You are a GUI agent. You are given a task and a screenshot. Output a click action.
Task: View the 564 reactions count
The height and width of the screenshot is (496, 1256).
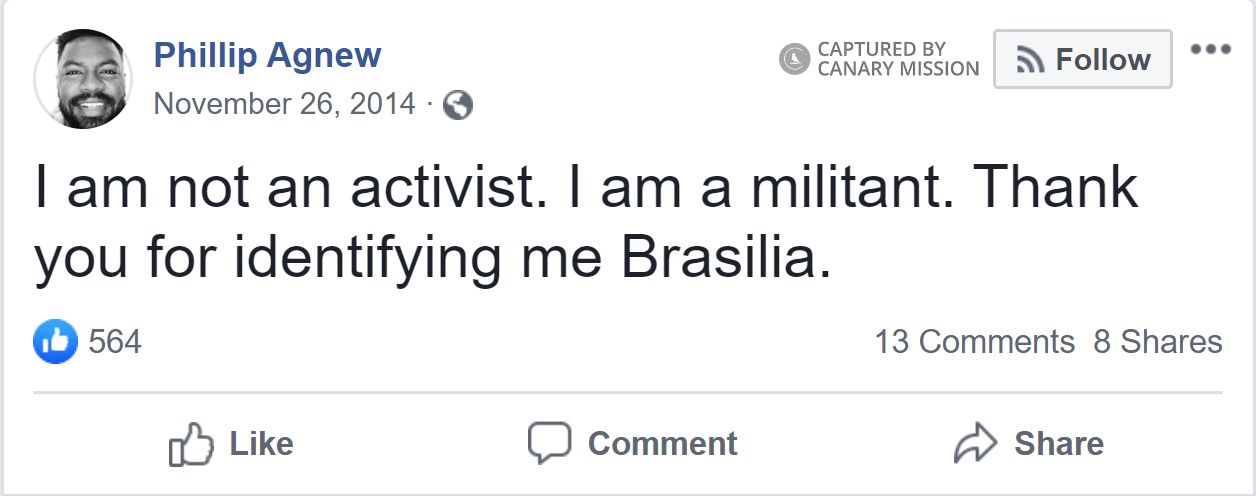click(x=115, y=343)
